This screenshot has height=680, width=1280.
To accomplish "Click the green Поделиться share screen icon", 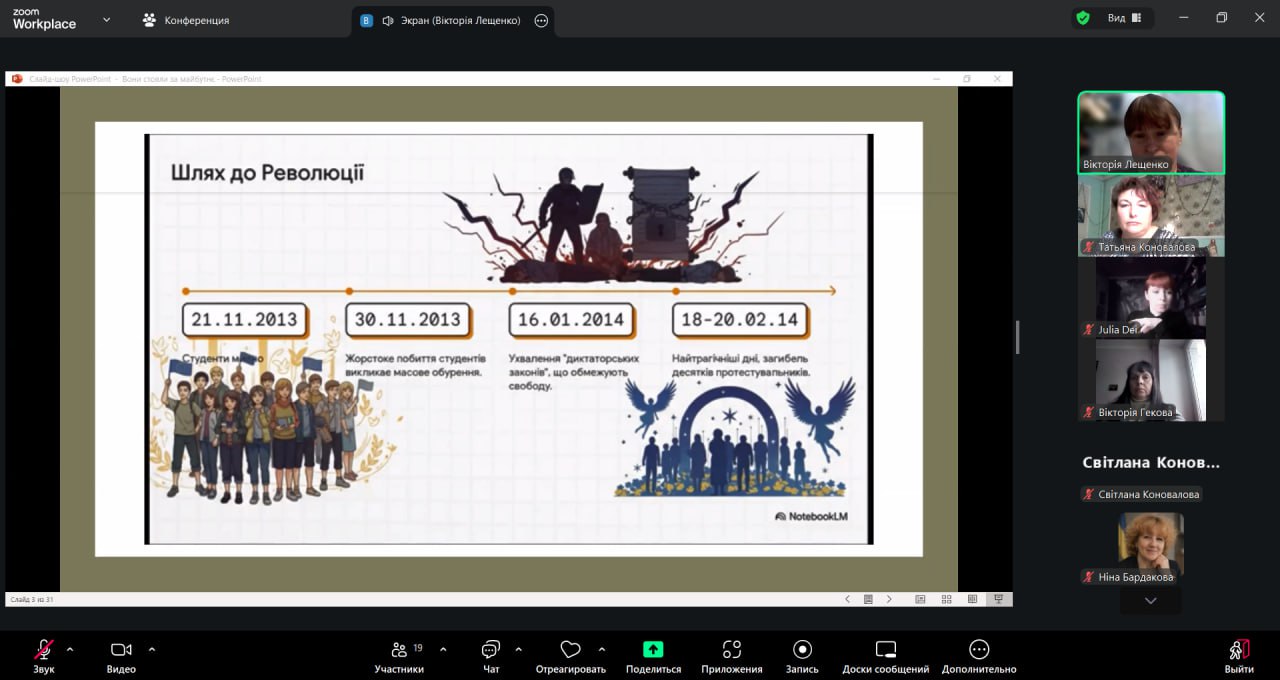I will [x=653, y=650].
